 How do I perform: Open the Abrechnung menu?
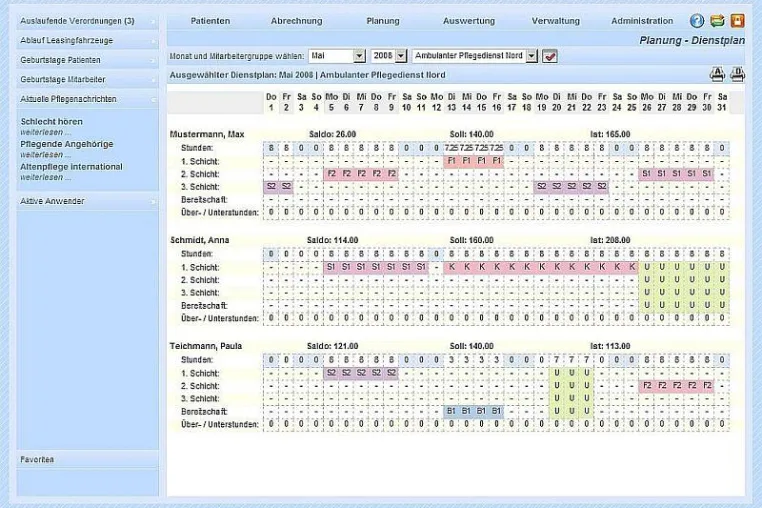tap(296, 21)
